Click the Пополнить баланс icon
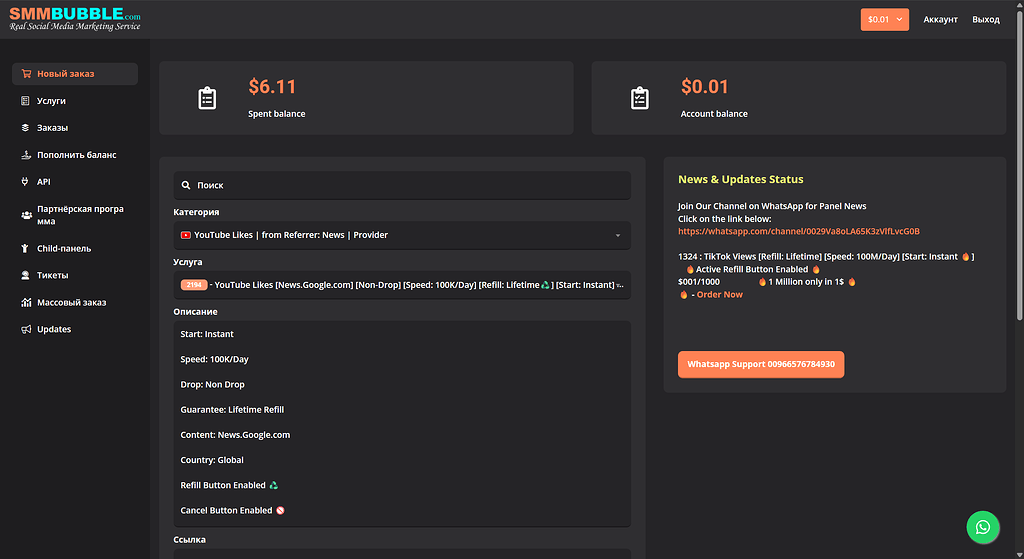This screenshot has width=1024, height=559. coord(26,155)
